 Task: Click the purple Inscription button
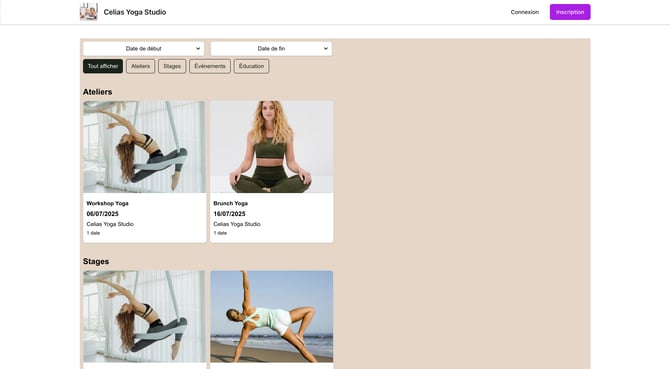pyautogui.click(x=570, y=12)
